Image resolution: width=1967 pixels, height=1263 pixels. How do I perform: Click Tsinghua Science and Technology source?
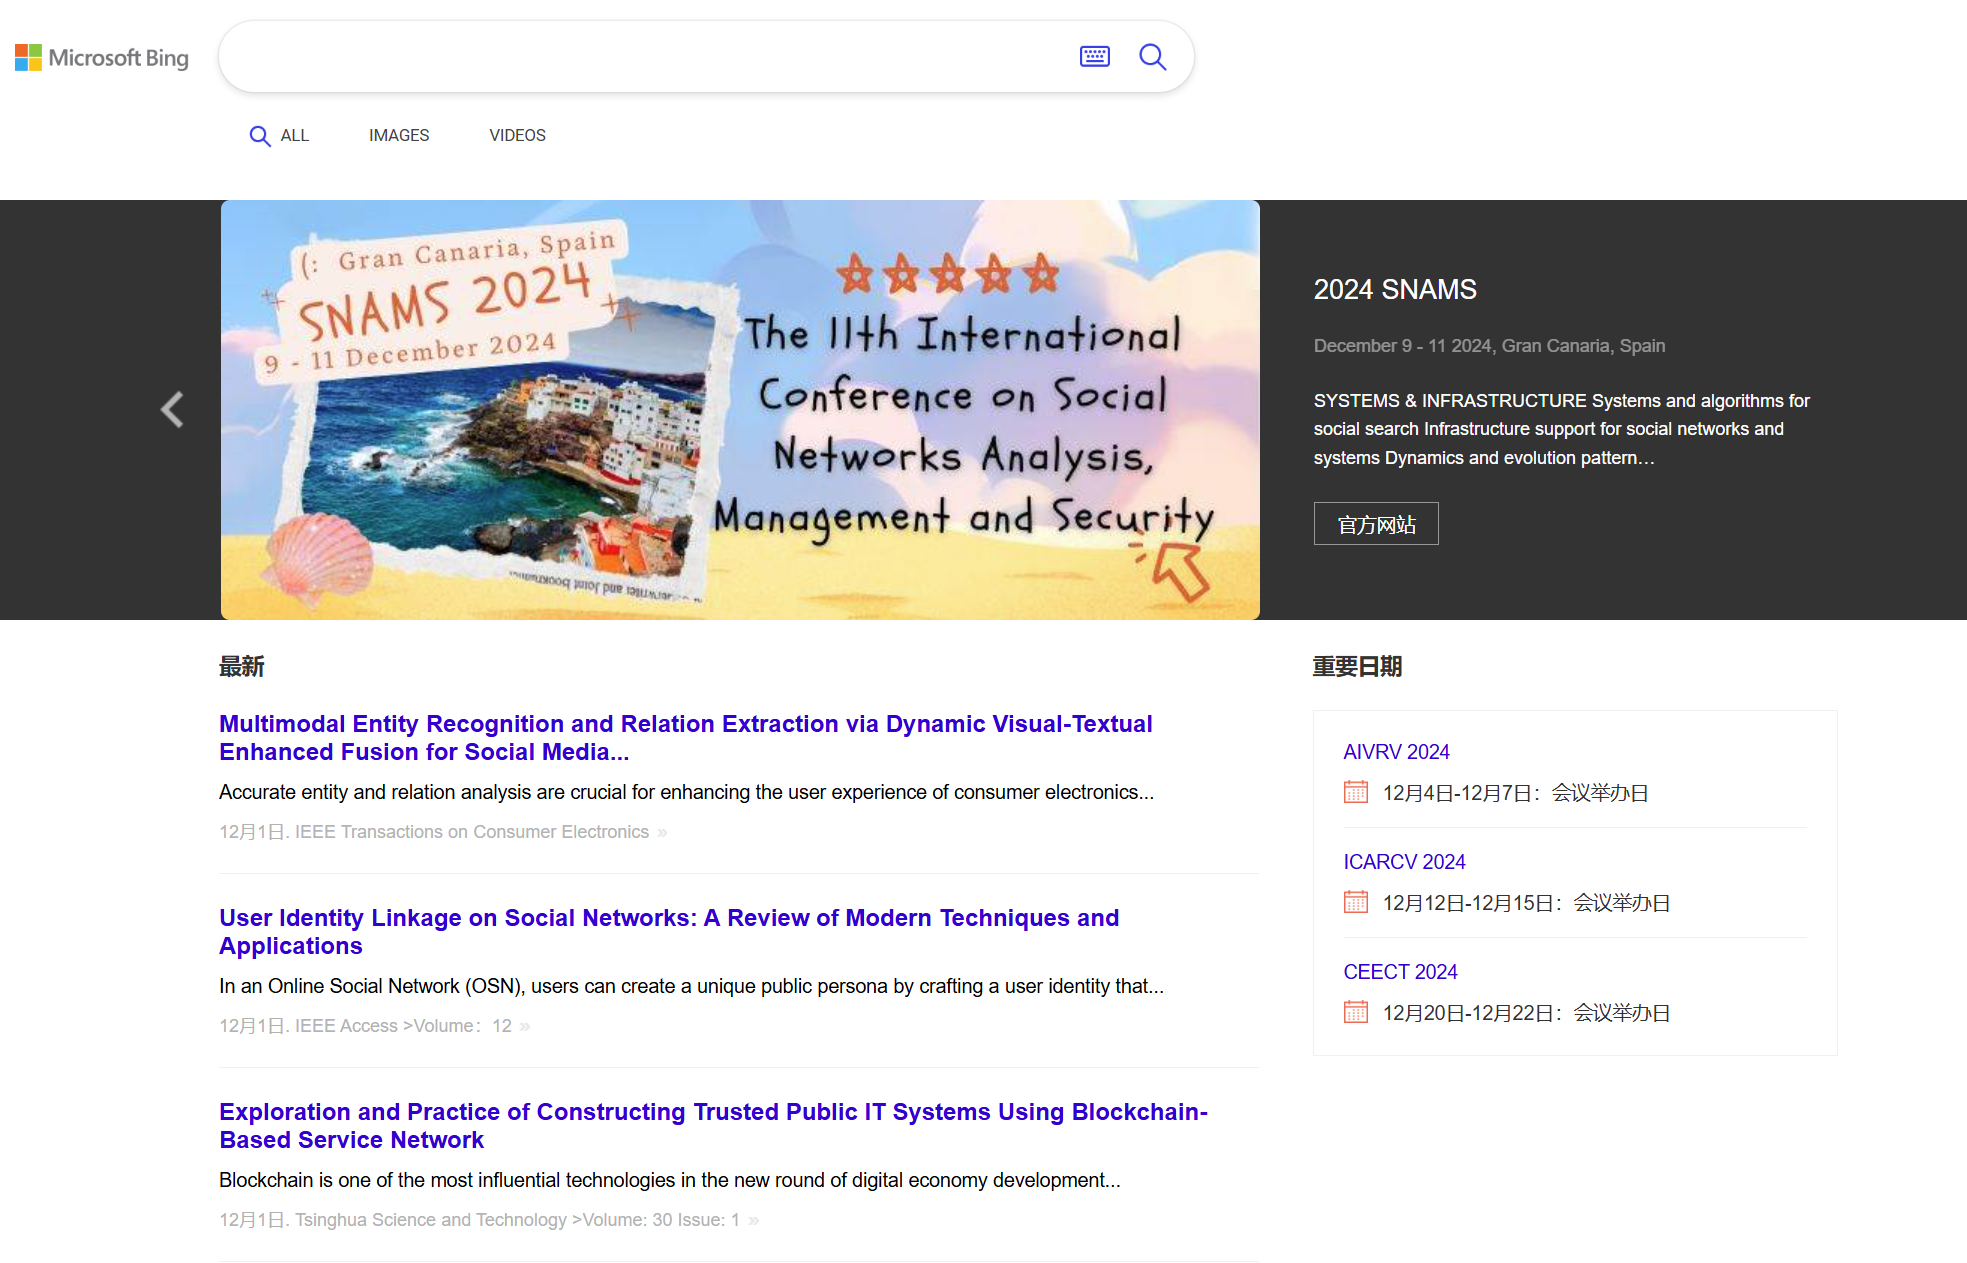517,1220
